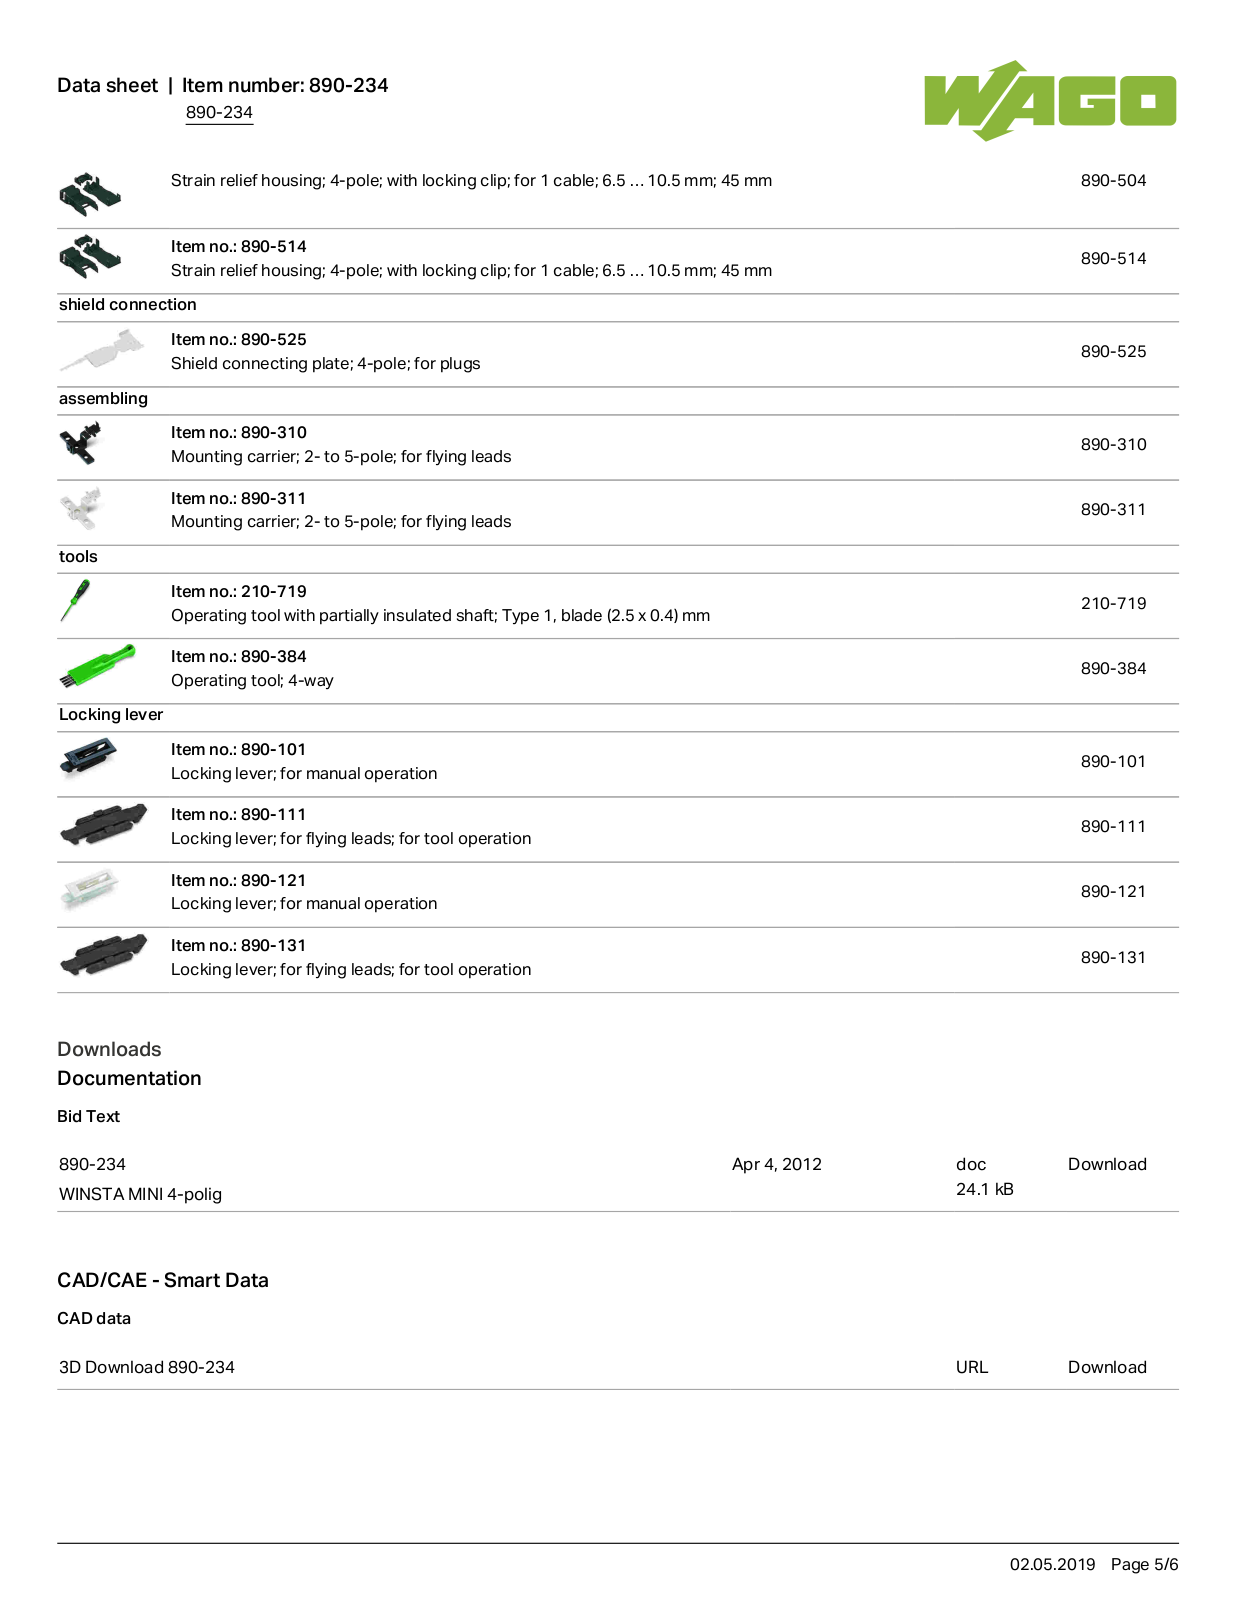This screenshot has height=1600, width=1237.
Task: Click the locking lever 890-101 image
Action: (88, 758)
